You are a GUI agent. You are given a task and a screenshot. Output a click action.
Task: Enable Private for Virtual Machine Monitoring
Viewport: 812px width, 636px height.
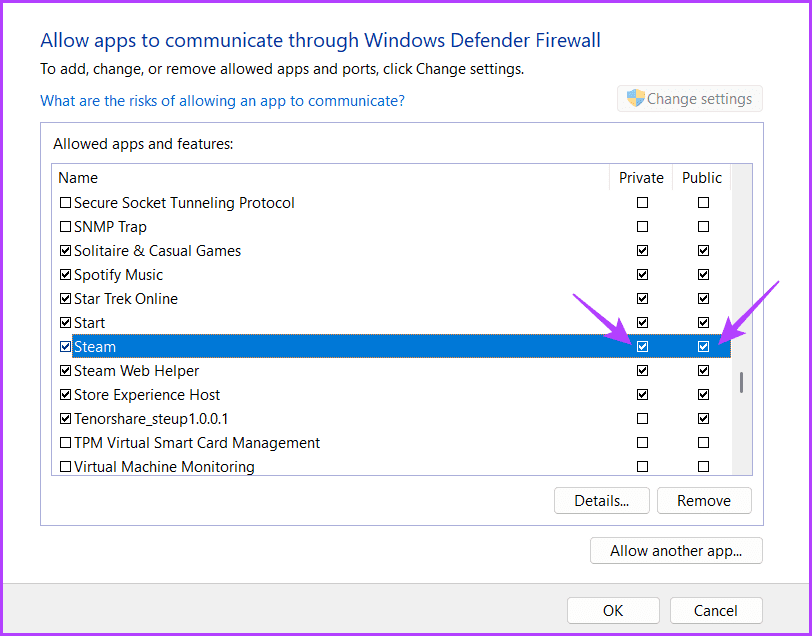point(642,467)
